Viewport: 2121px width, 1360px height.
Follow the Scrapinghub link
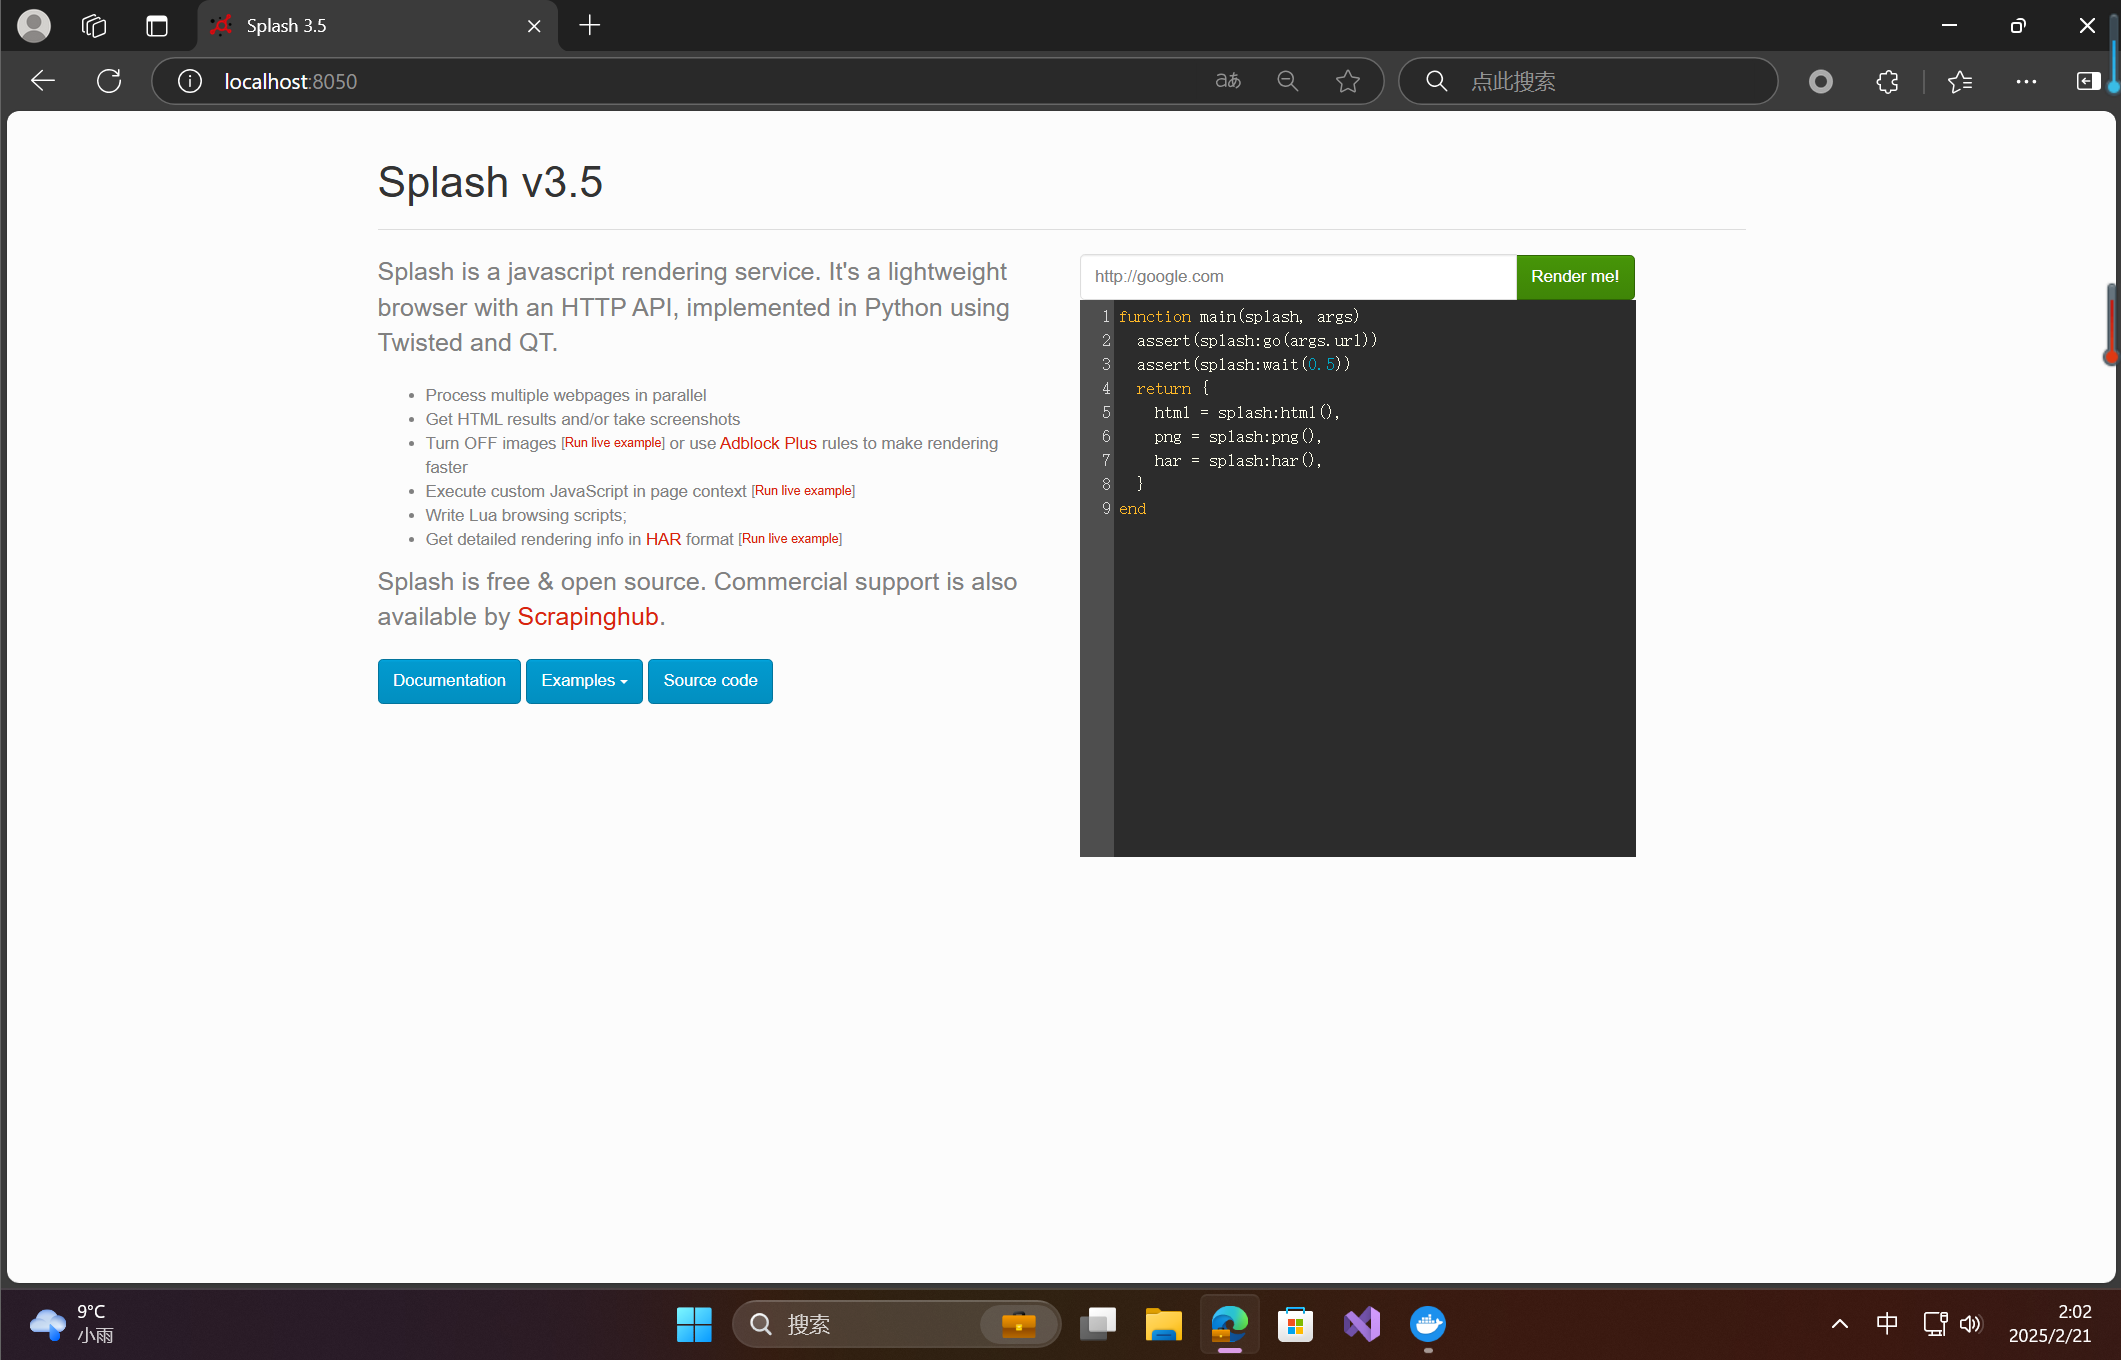click(587, 617)
